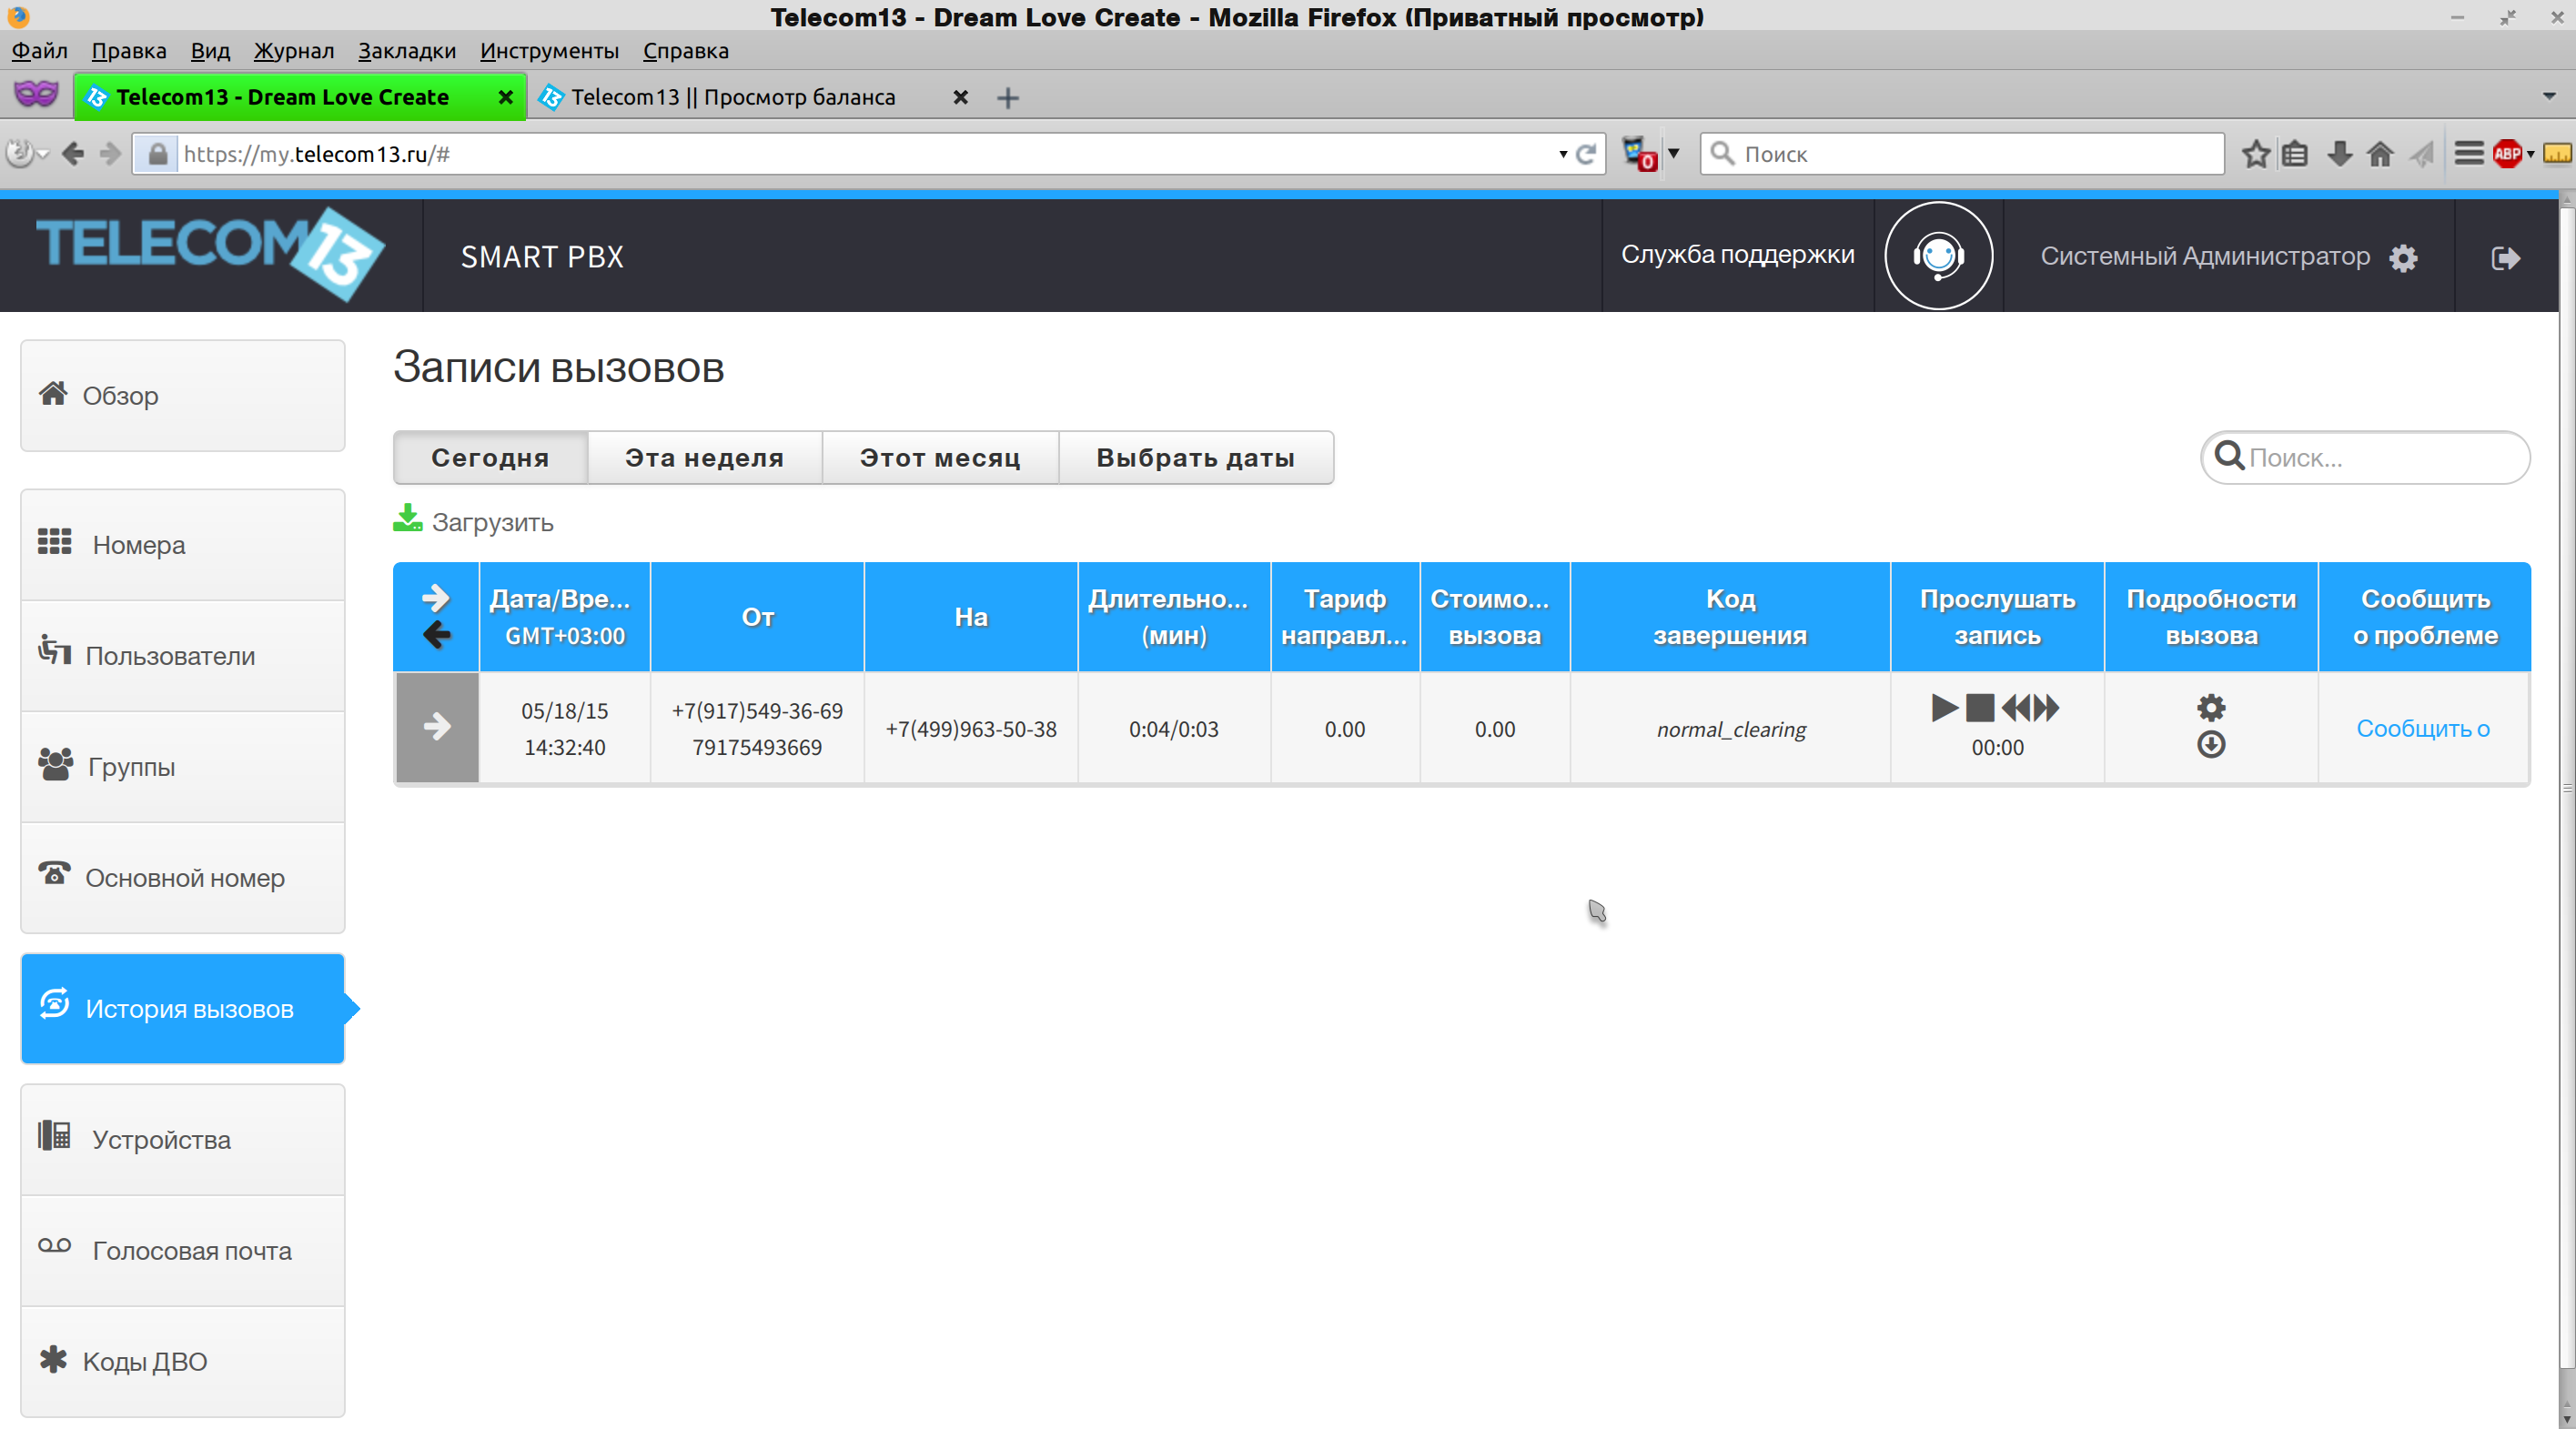Viewport: 2576px width, 1429px height.
Task: Open Firefox hamburger menu
Action: 2469,153
